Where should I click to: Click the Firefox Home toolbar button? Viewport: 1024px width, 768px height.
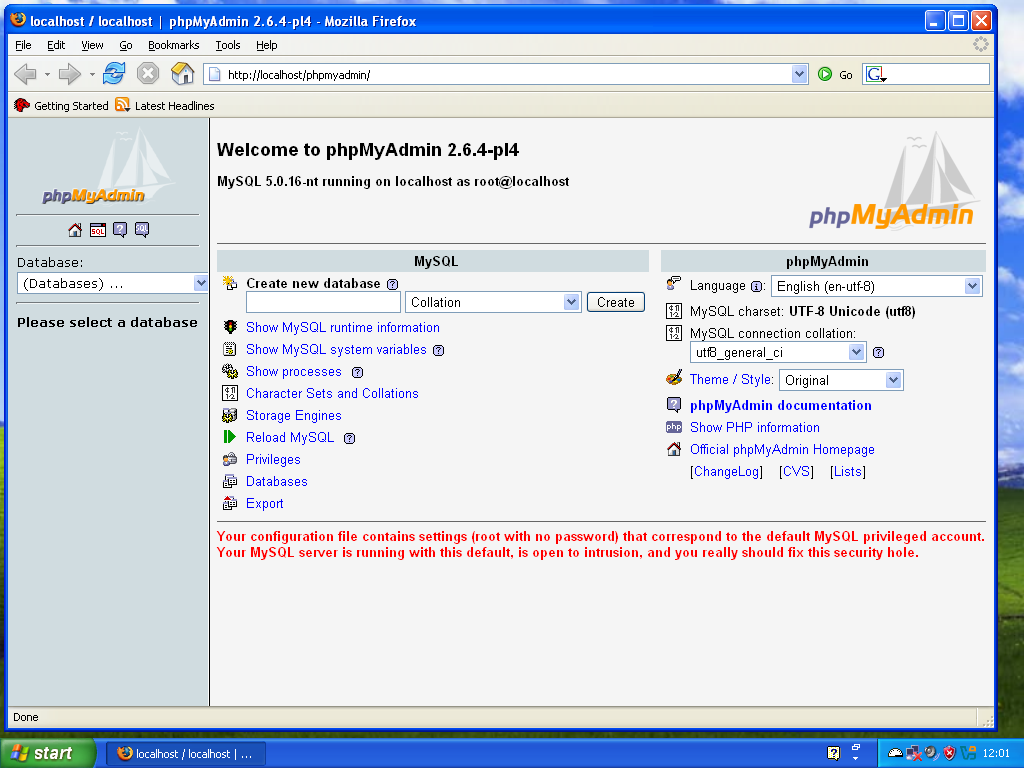[182, 74]
